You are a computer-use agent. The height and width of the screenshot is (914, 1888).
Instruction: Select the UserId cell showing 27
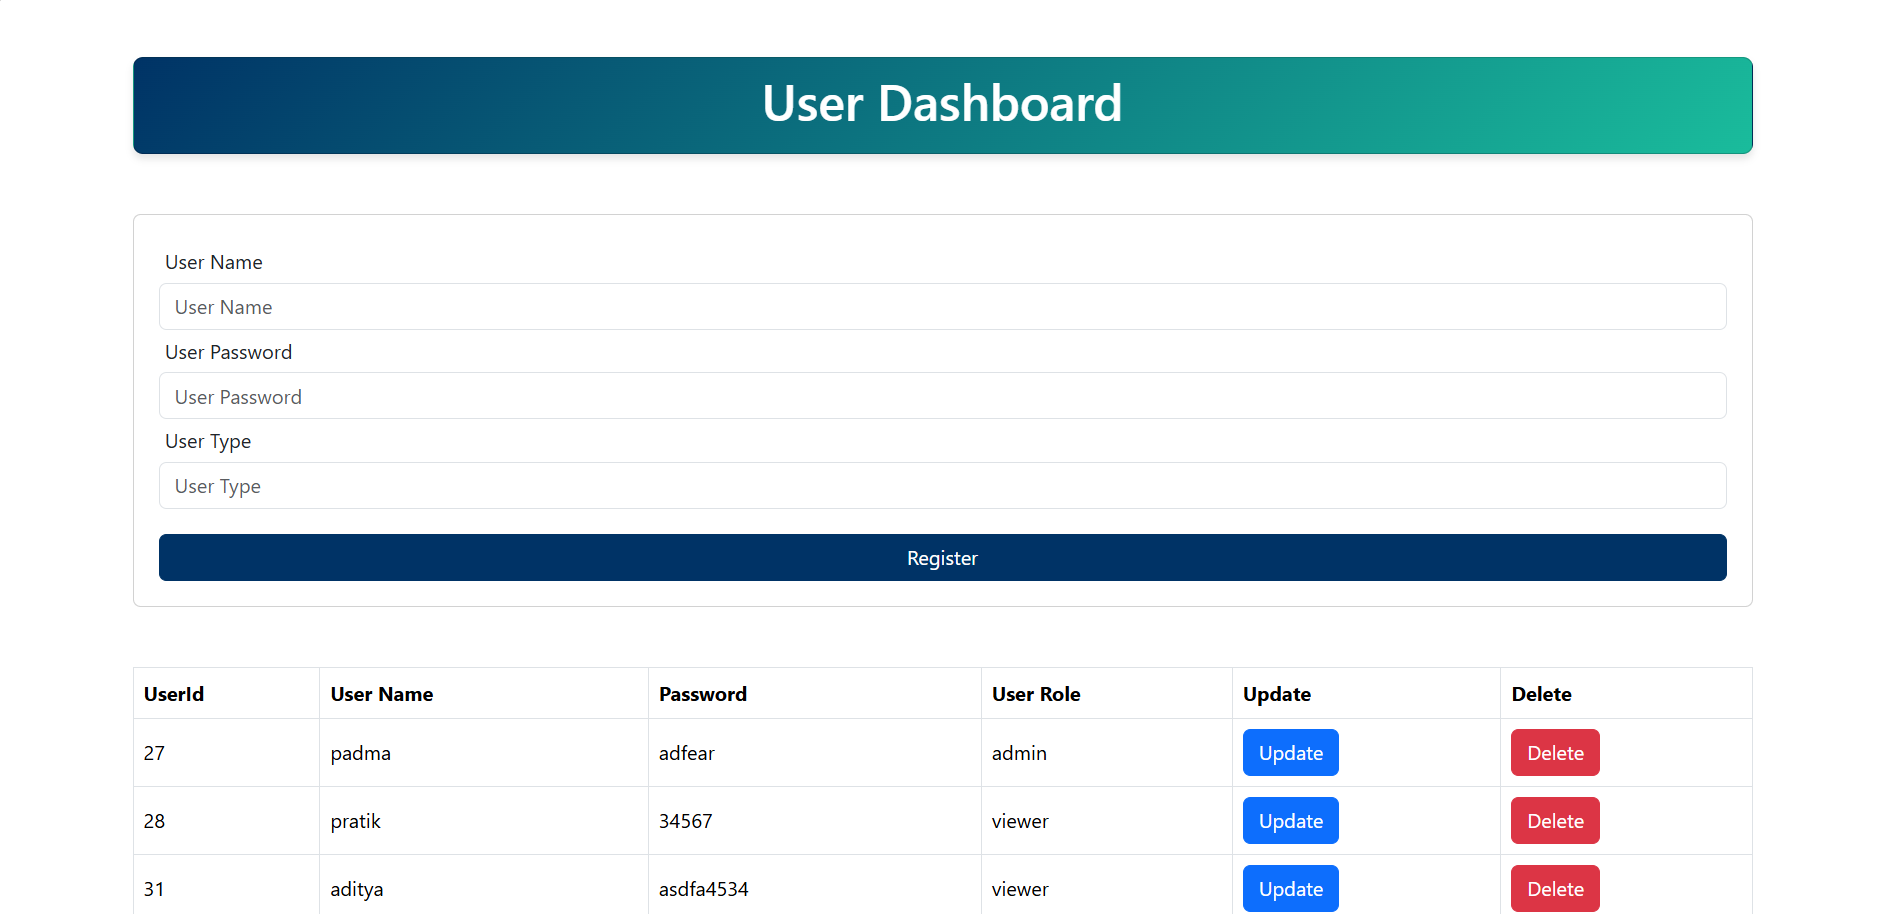click(x=154, y=753)
